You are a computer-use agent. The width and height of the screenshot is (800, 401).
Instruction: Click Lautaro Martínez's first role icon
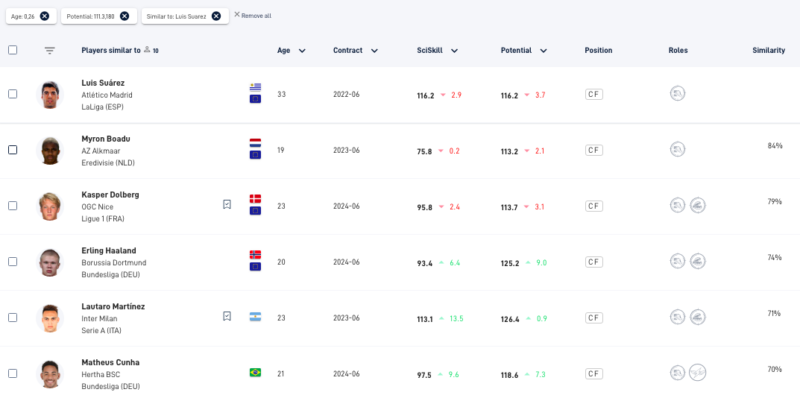(x=678, y=317)
